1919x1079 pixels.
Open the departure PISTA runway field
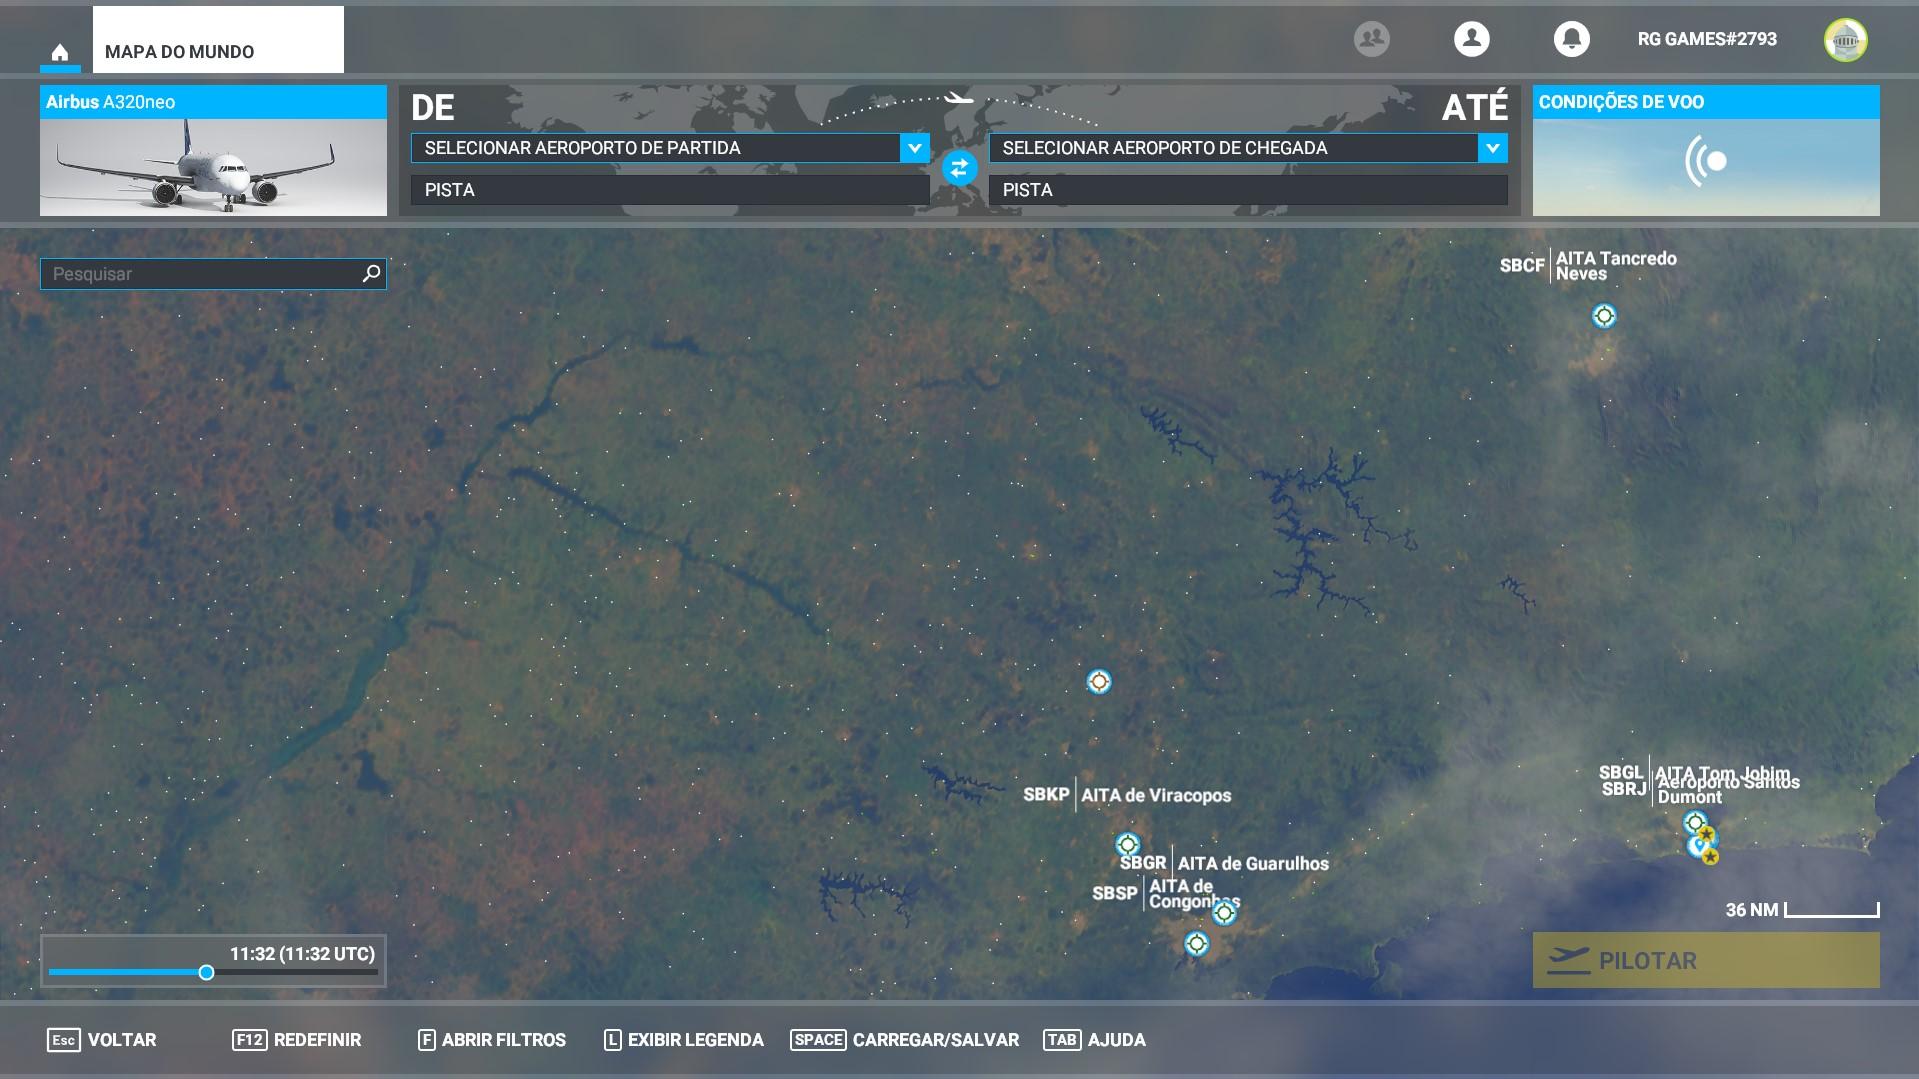tap(670, 190)
